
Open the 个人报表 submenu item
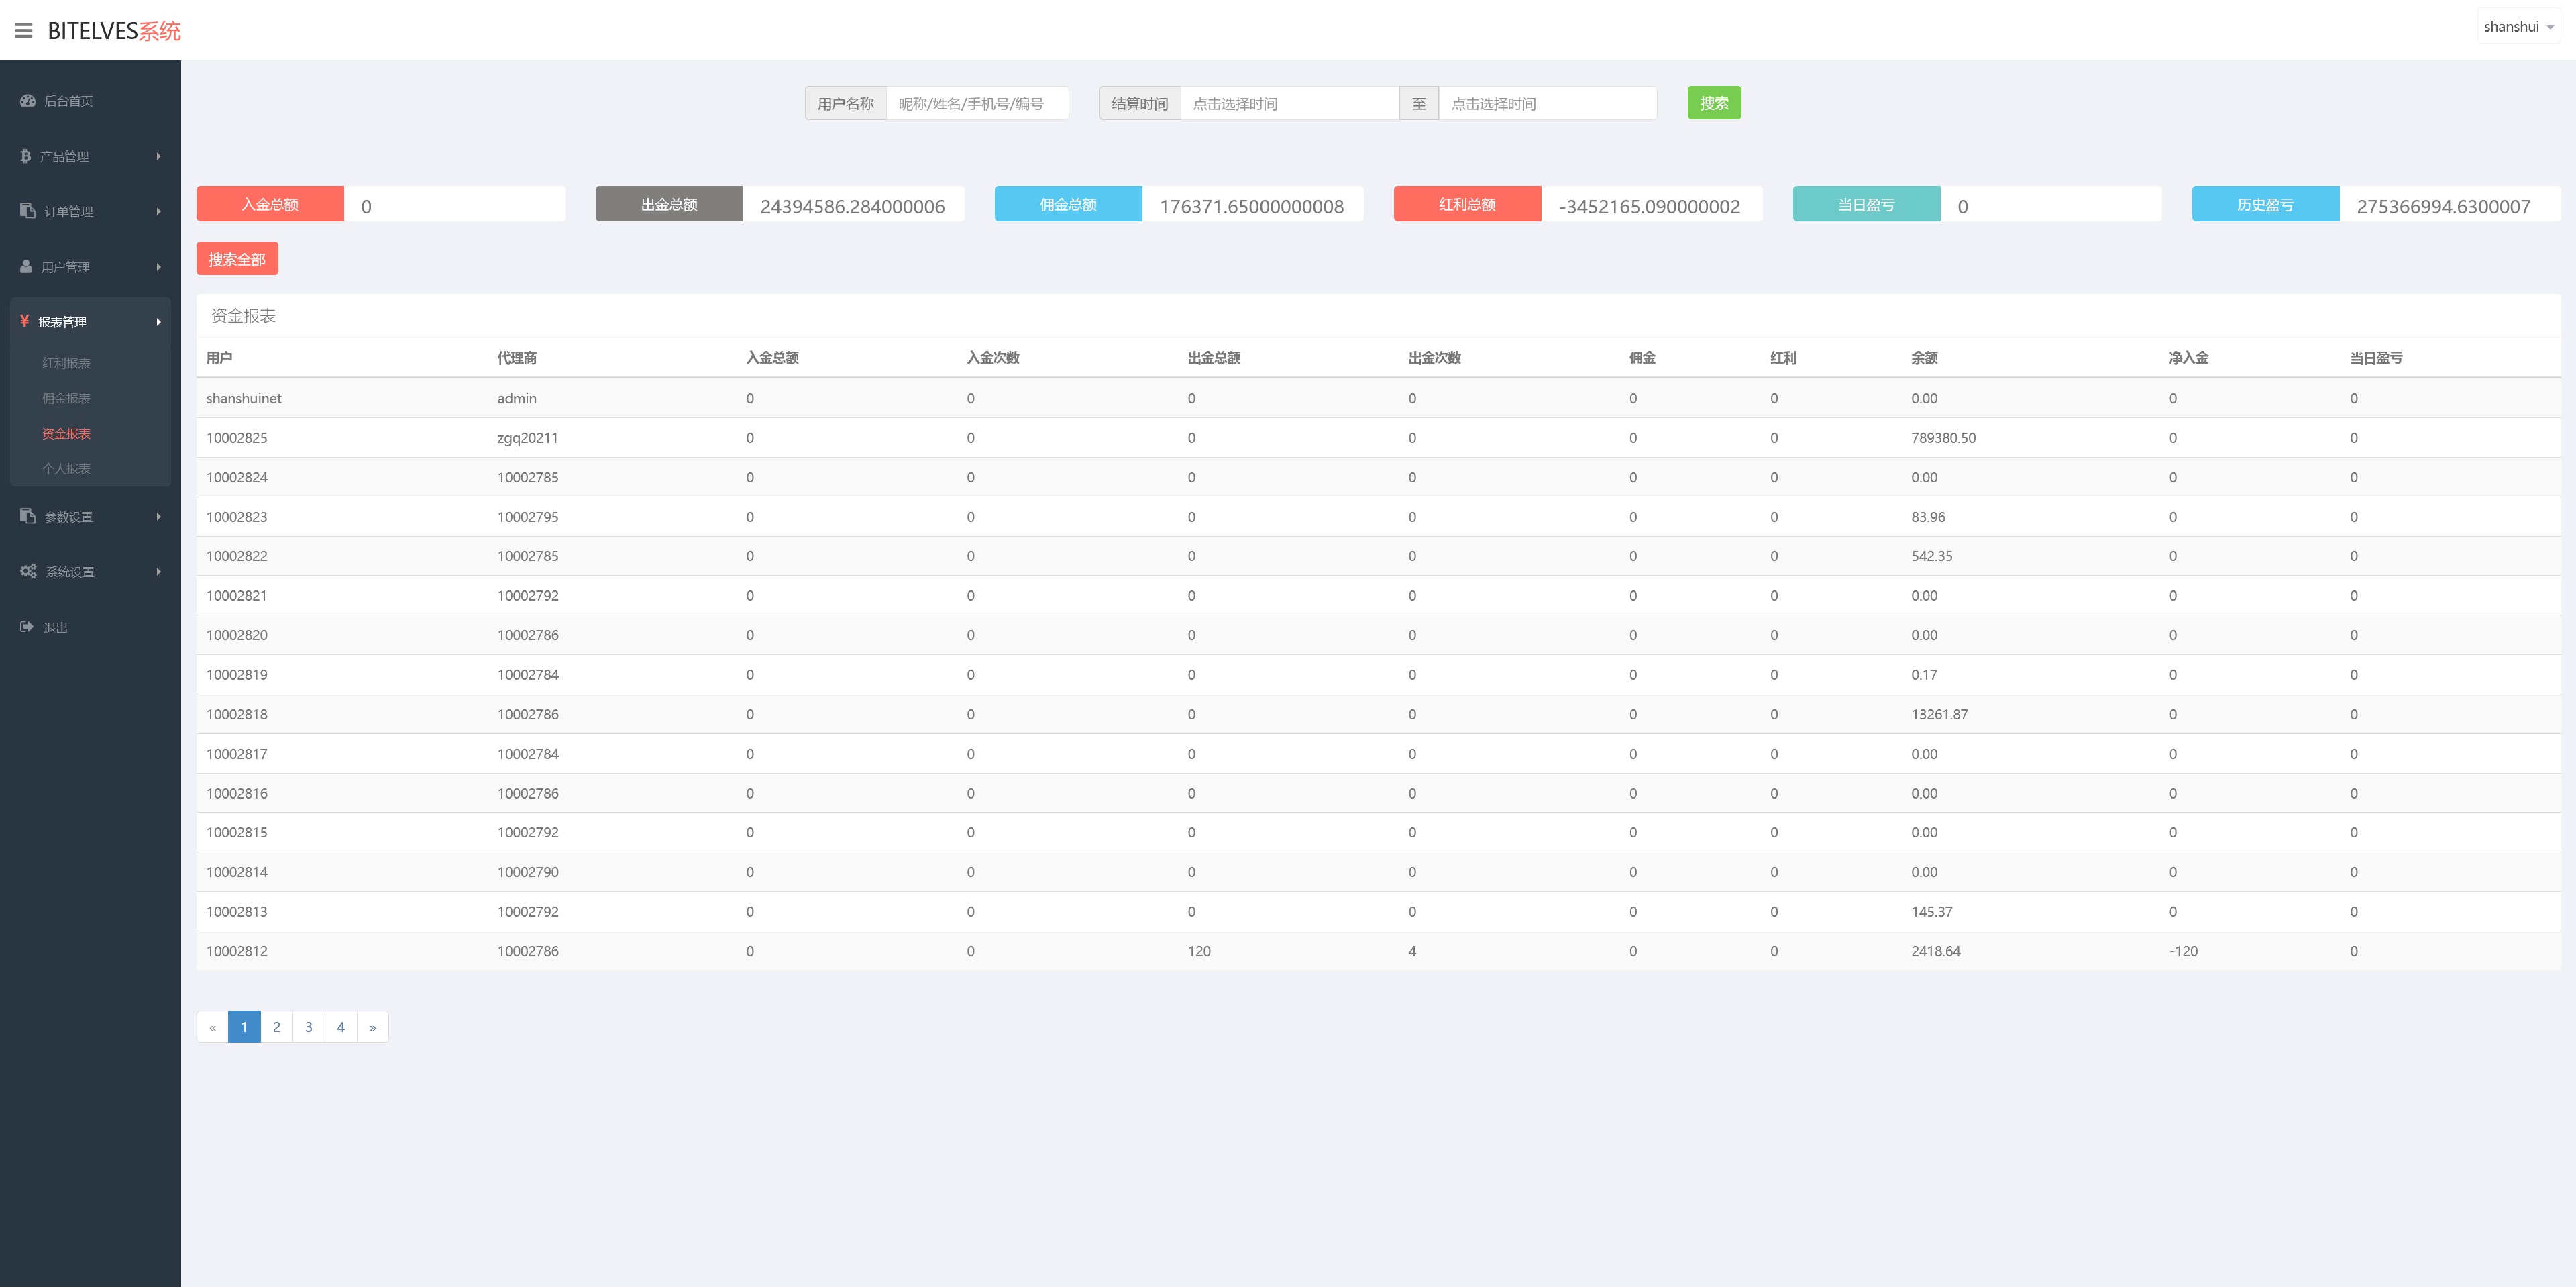pyautogui.click(x=66, y=468)
